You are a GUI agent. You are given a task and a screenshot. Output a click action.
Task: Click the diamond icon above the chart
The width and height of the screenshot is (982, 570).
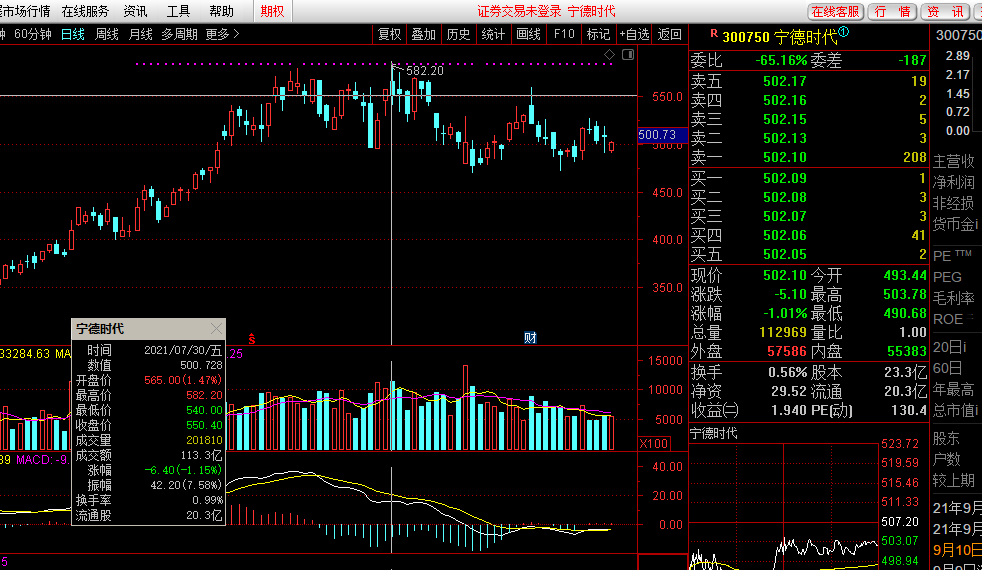coord(609,55)
